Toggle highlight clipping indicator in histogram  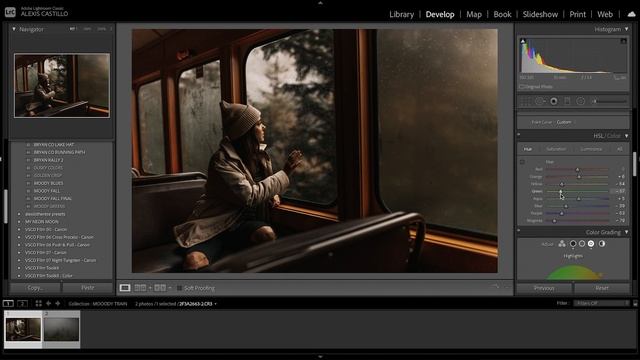623,41
